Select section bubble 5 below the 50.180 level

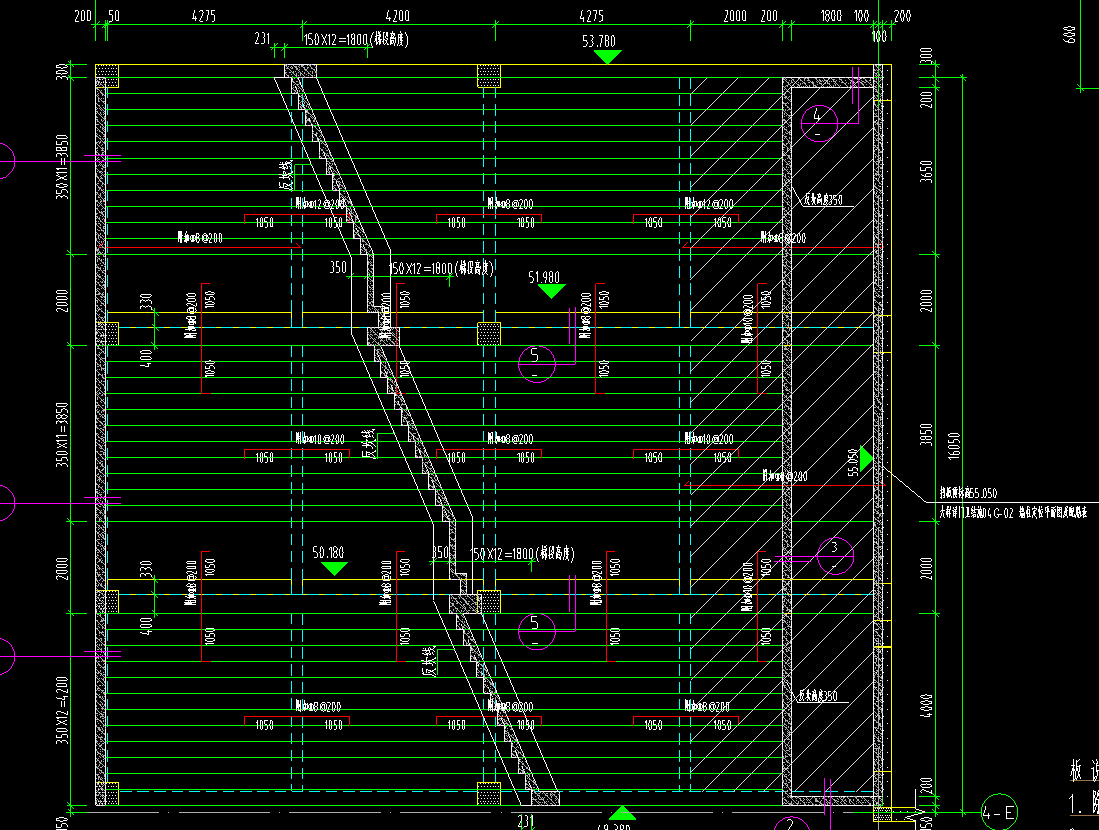click(536, 630)
